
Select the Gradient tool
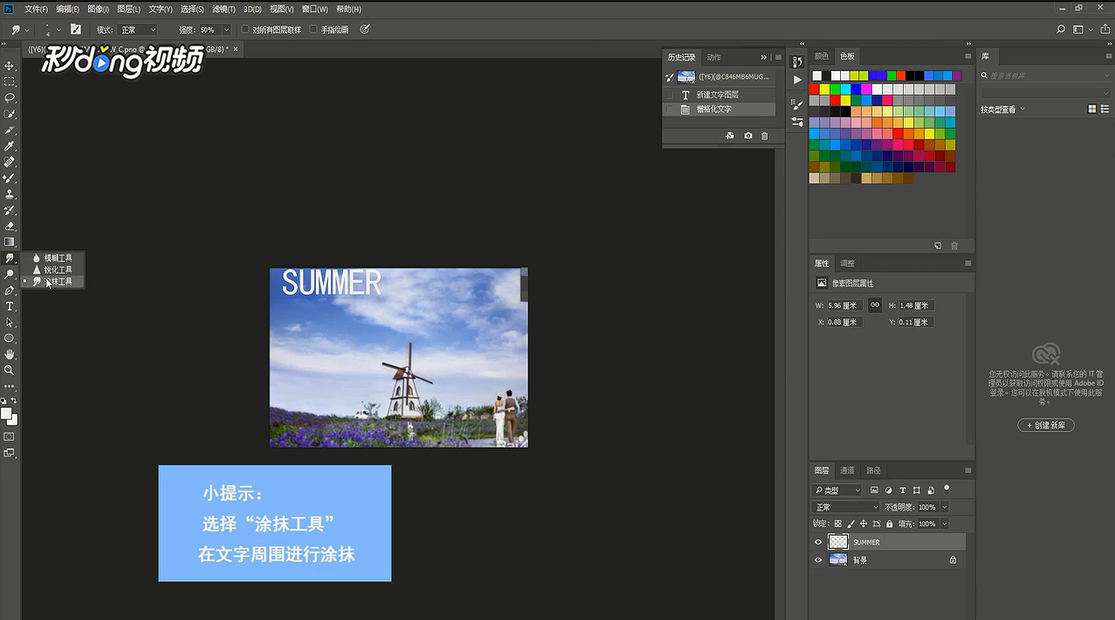coord(9,242)
